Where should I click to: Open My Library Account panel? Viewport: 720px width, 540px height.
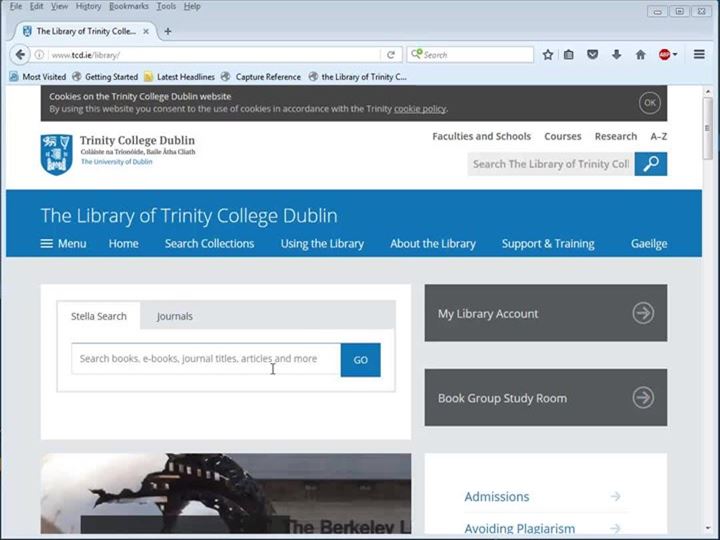point(545,313)
